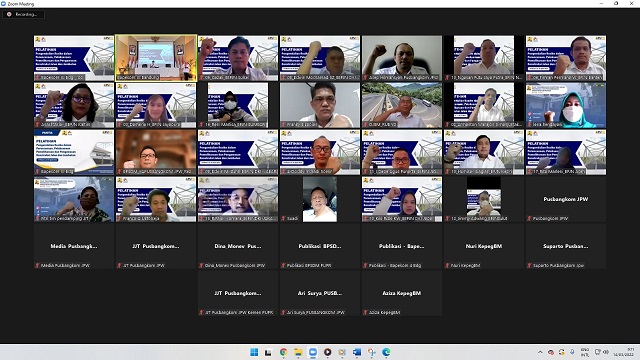Click the large 'Publikasi - Bape...' name text
The image size is (640, 360).
402,246
